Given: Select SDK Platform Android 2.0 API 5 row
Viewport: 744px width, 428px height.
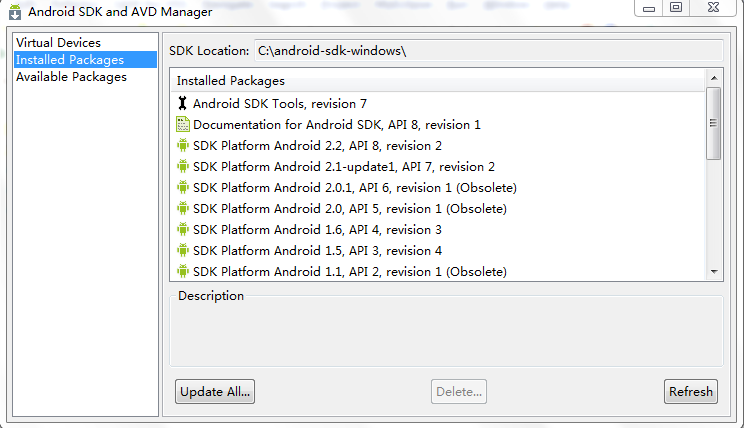Looking at the screenshot, I should (437, 208).
